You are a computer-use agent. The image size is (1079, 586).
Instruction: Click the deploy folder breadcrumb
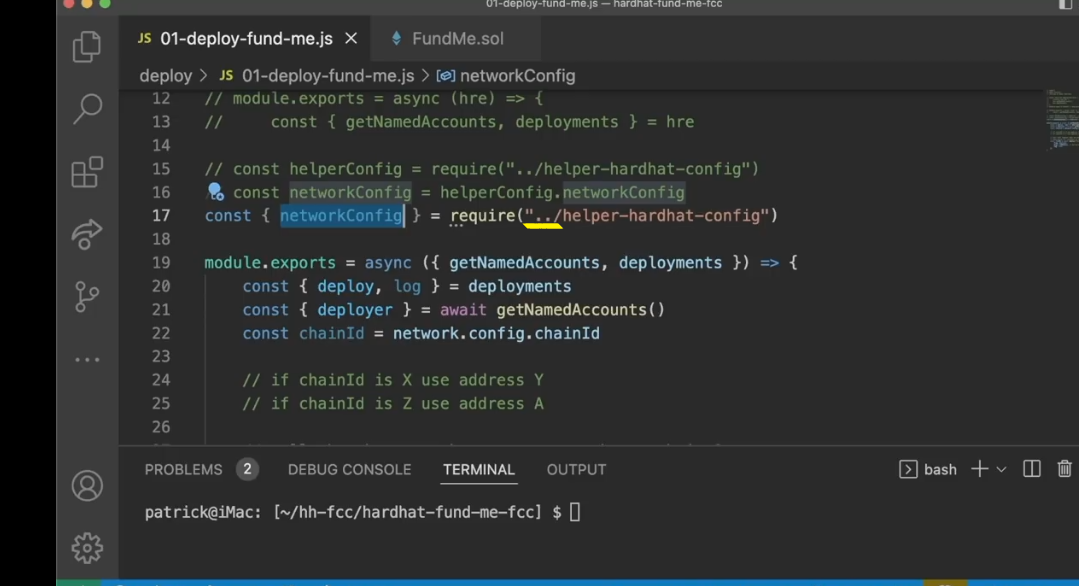click(x=166, y=76)
